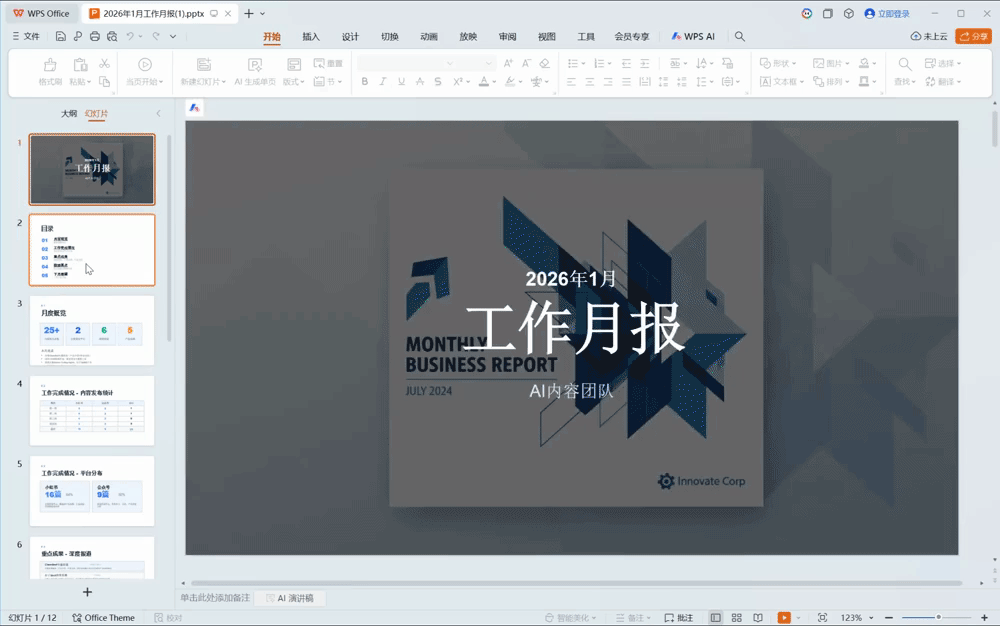
Task: Select the Format Painter (格式刷) tool
Action: (x=50, y=71)
